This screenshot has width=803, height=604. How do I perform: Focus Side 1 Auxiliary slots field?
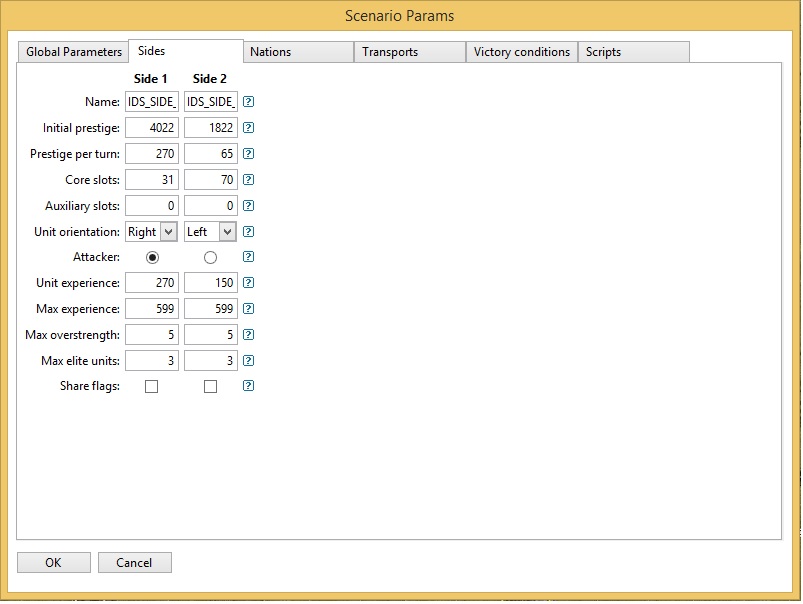pyautogui.click(x=152, y=206)
